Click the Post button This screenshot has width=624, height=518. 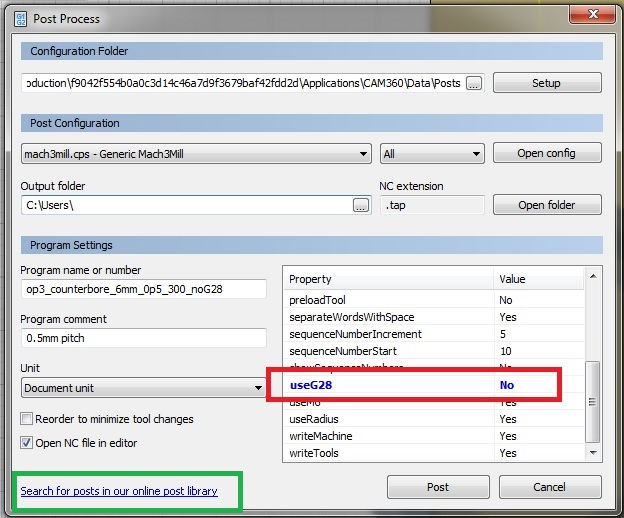coord(437,488)
